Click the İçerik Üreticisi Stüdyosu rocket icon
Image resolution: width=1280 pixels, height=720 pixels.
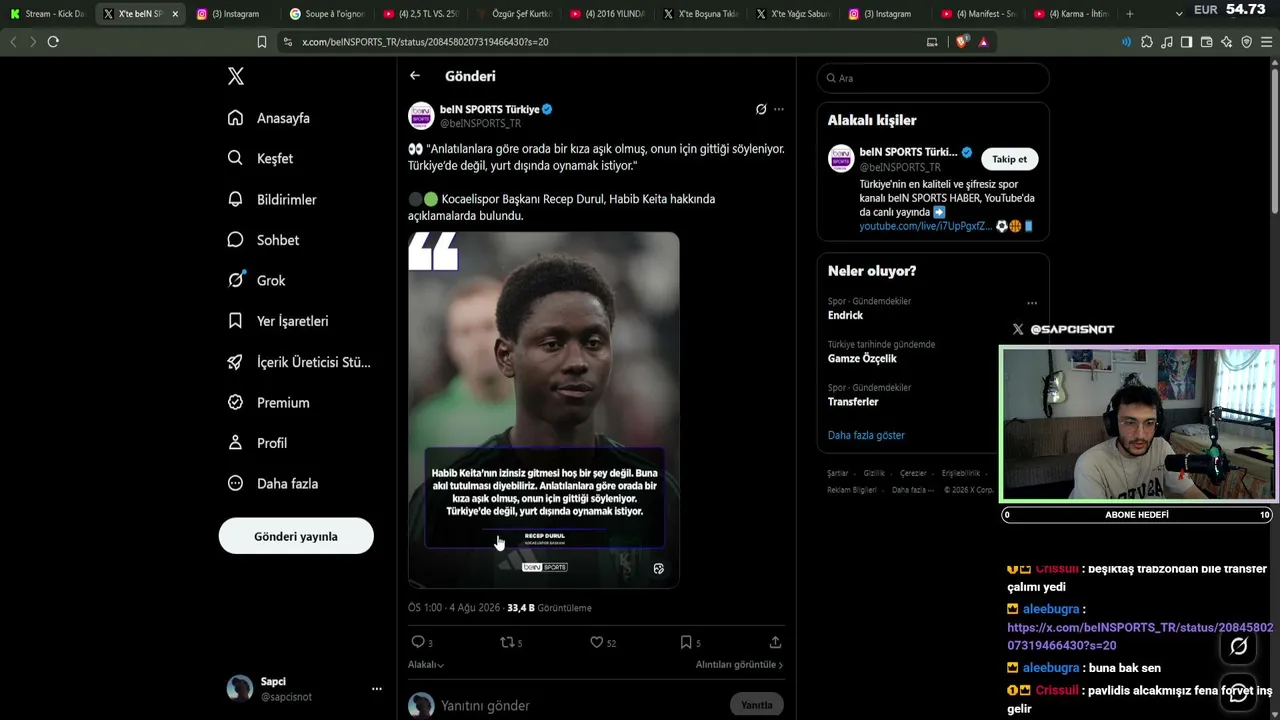tap(235, 362)
